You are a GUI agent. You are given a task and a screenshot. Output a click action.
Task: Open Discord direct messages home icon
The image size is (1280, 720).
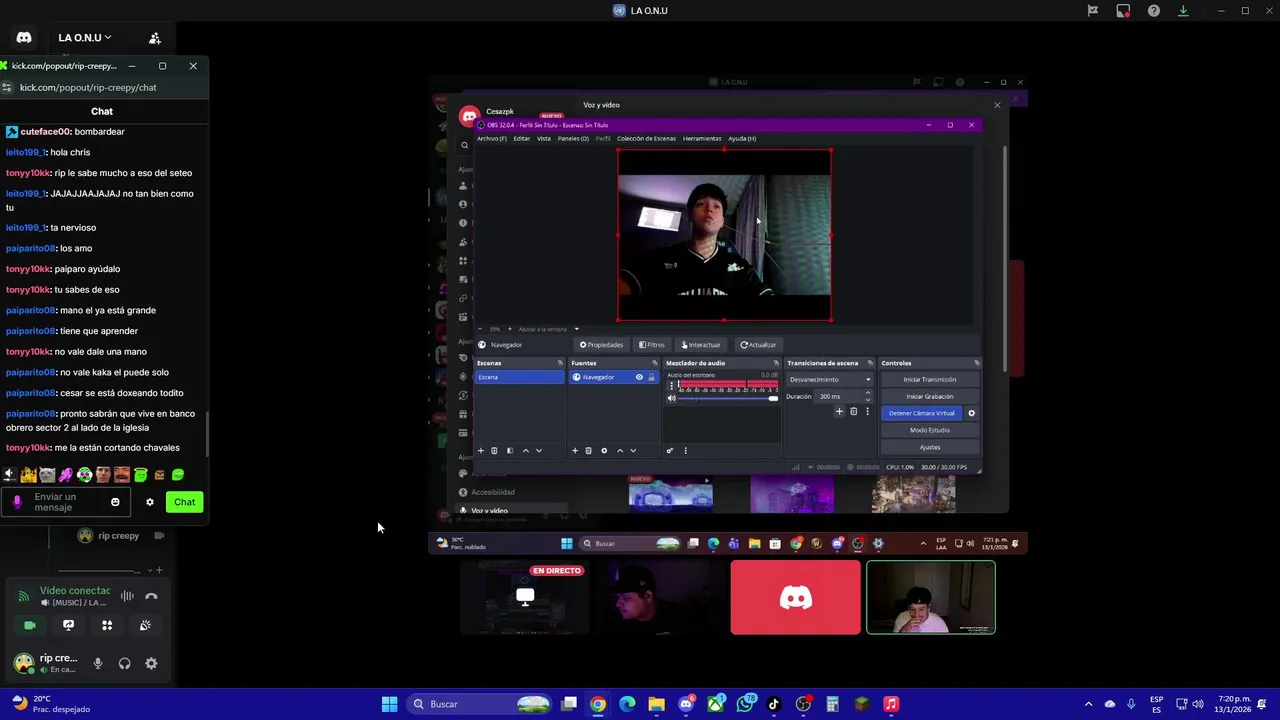click(x=24, y=38)
